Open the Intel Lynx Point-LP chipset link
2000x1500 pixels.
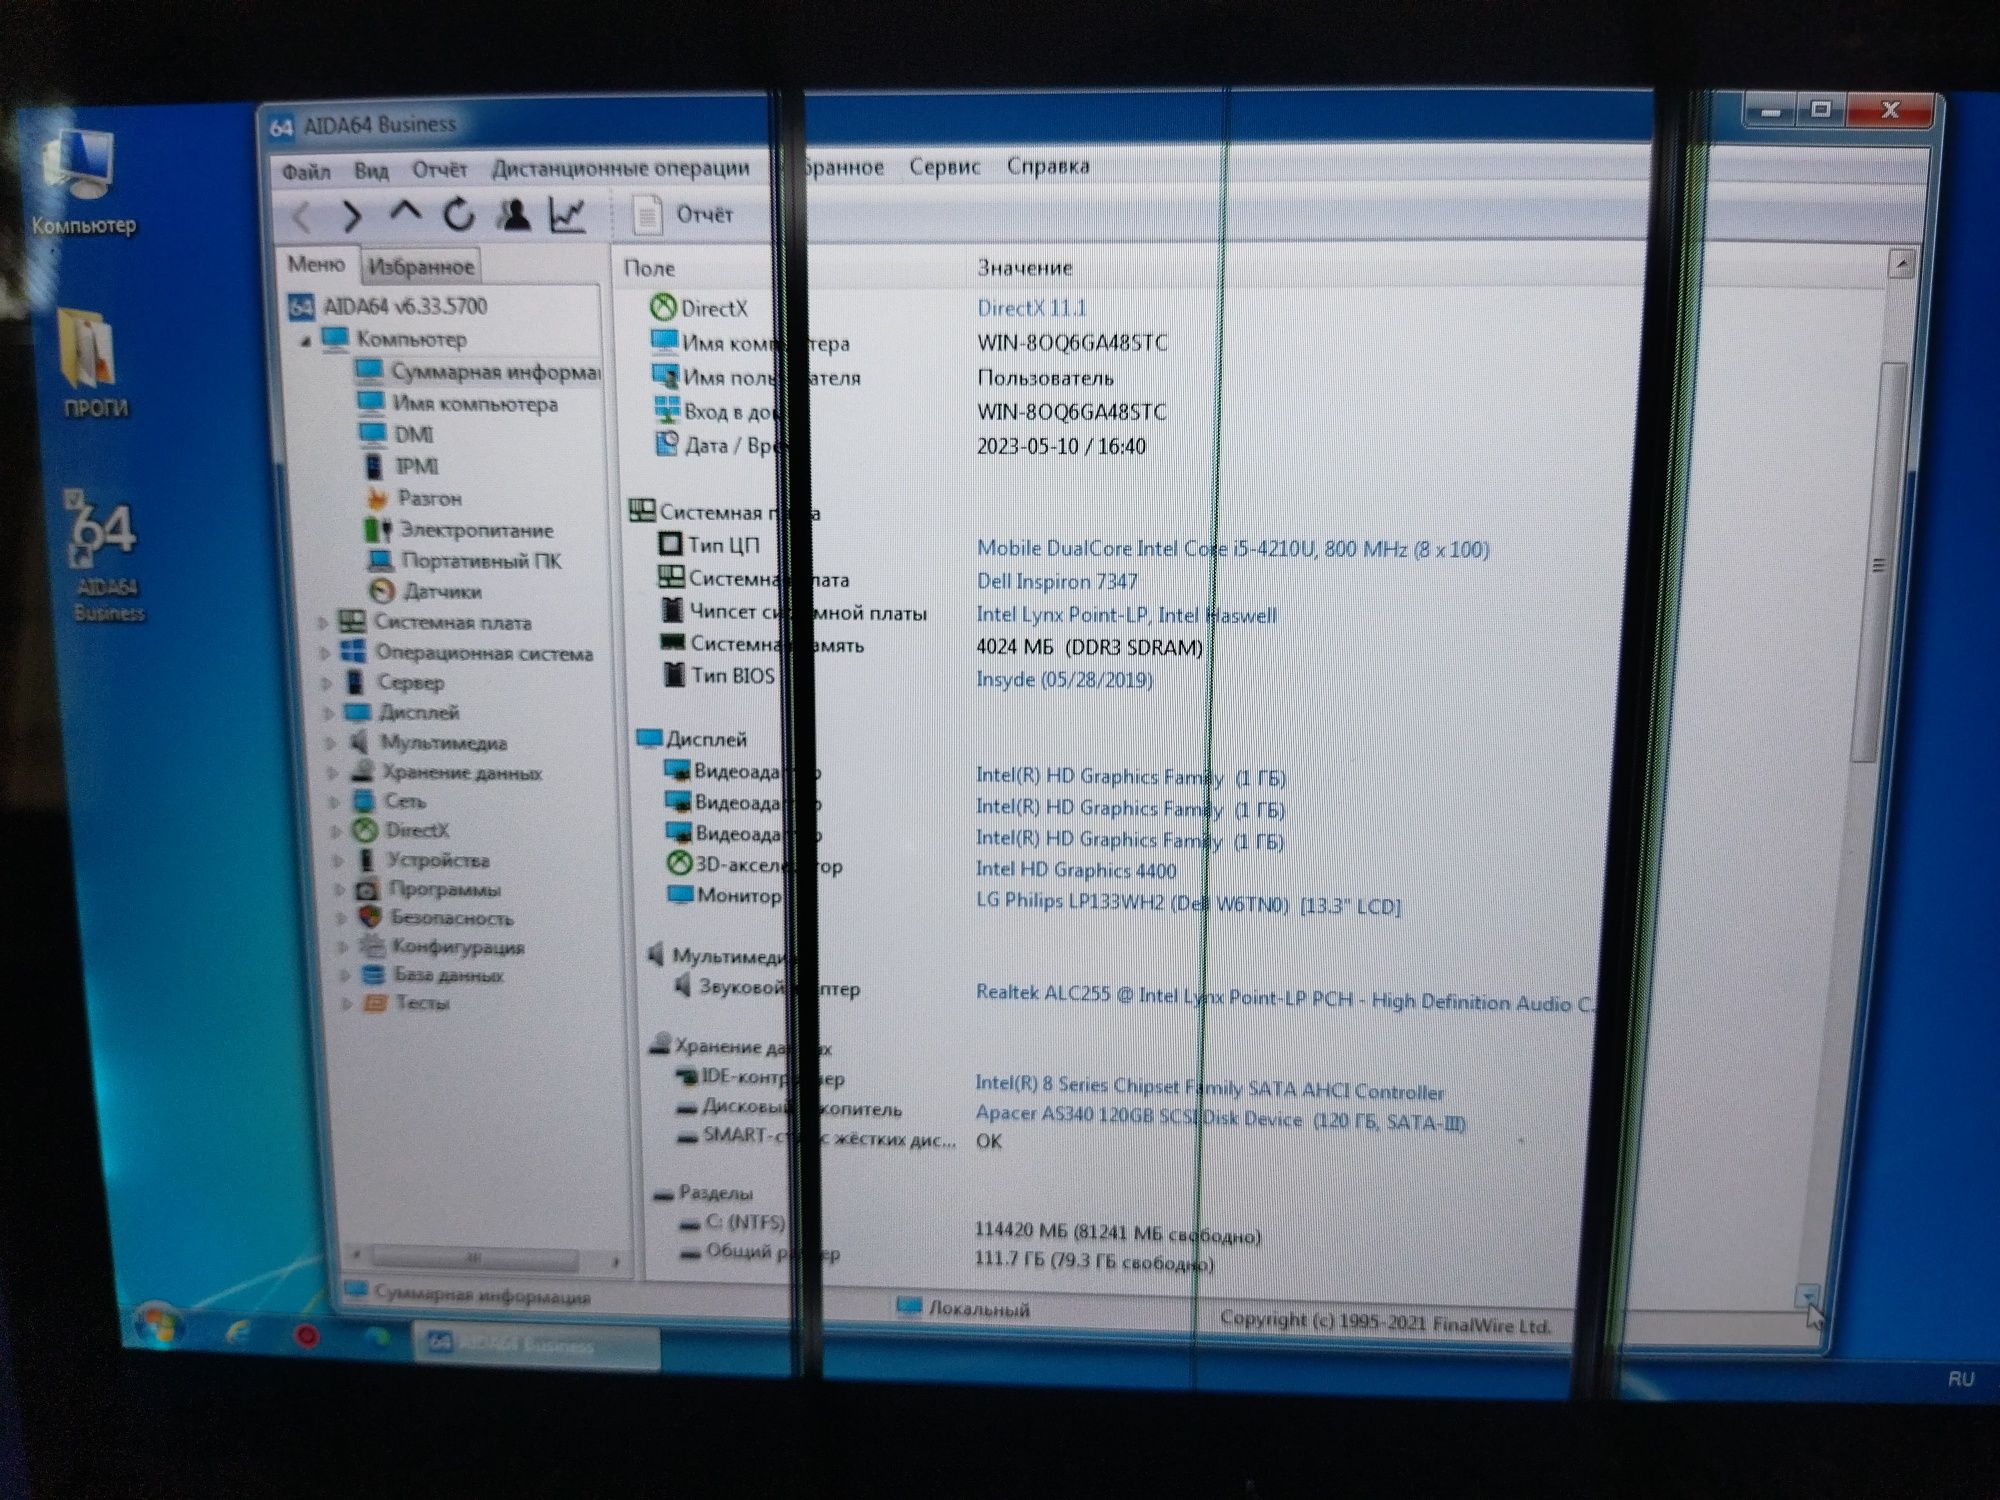point(1127,615)
